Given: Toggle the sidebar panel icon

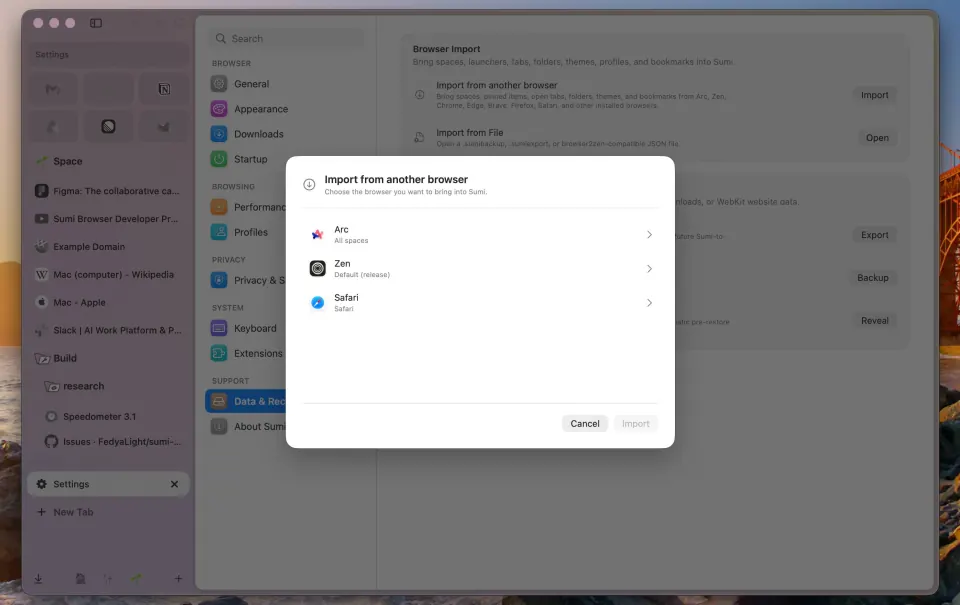Looking at the screenshot, I should click(96, 23).
